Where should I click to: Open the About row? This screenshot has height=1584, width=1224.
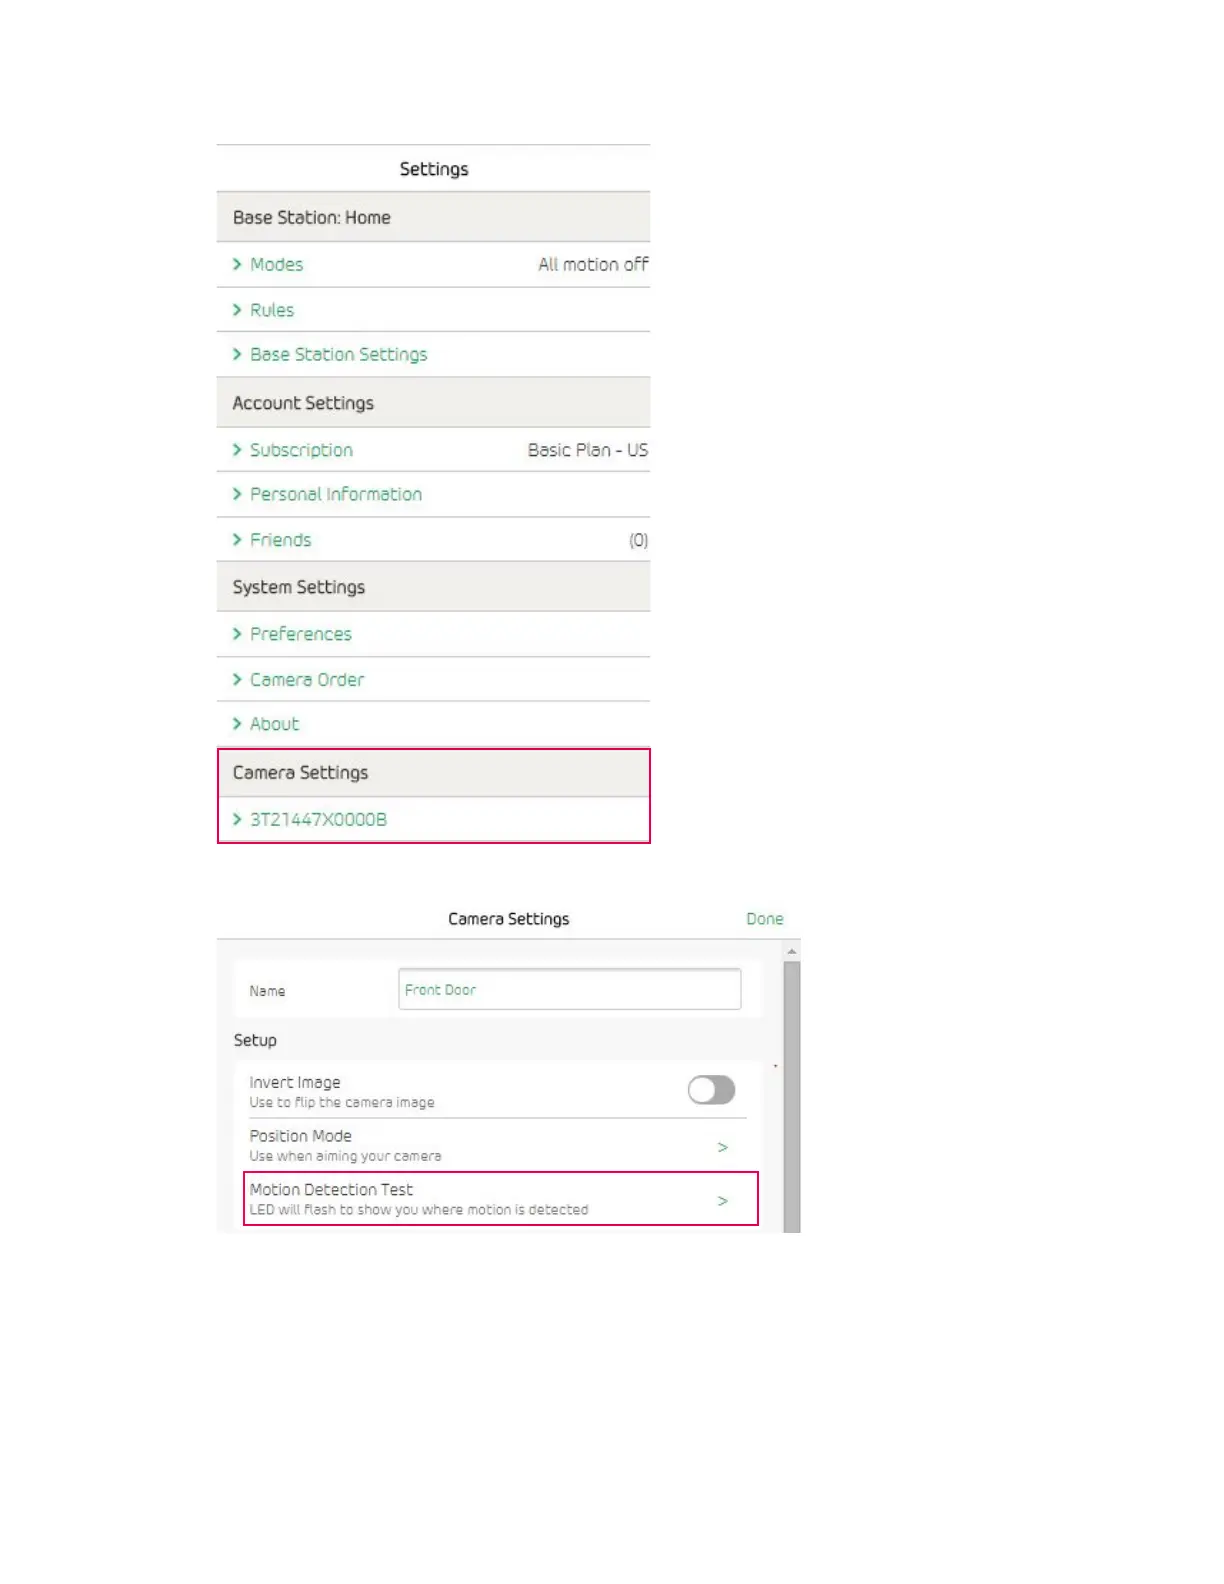point(433,723)
